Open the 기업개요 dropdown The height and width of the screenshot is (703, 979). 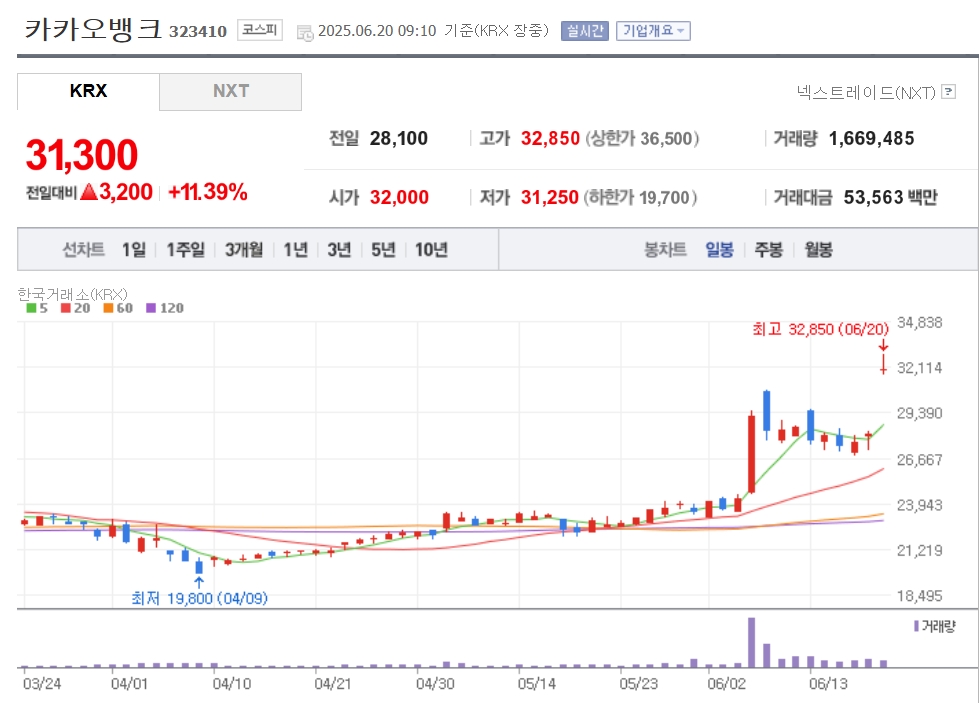coord(653,31)
